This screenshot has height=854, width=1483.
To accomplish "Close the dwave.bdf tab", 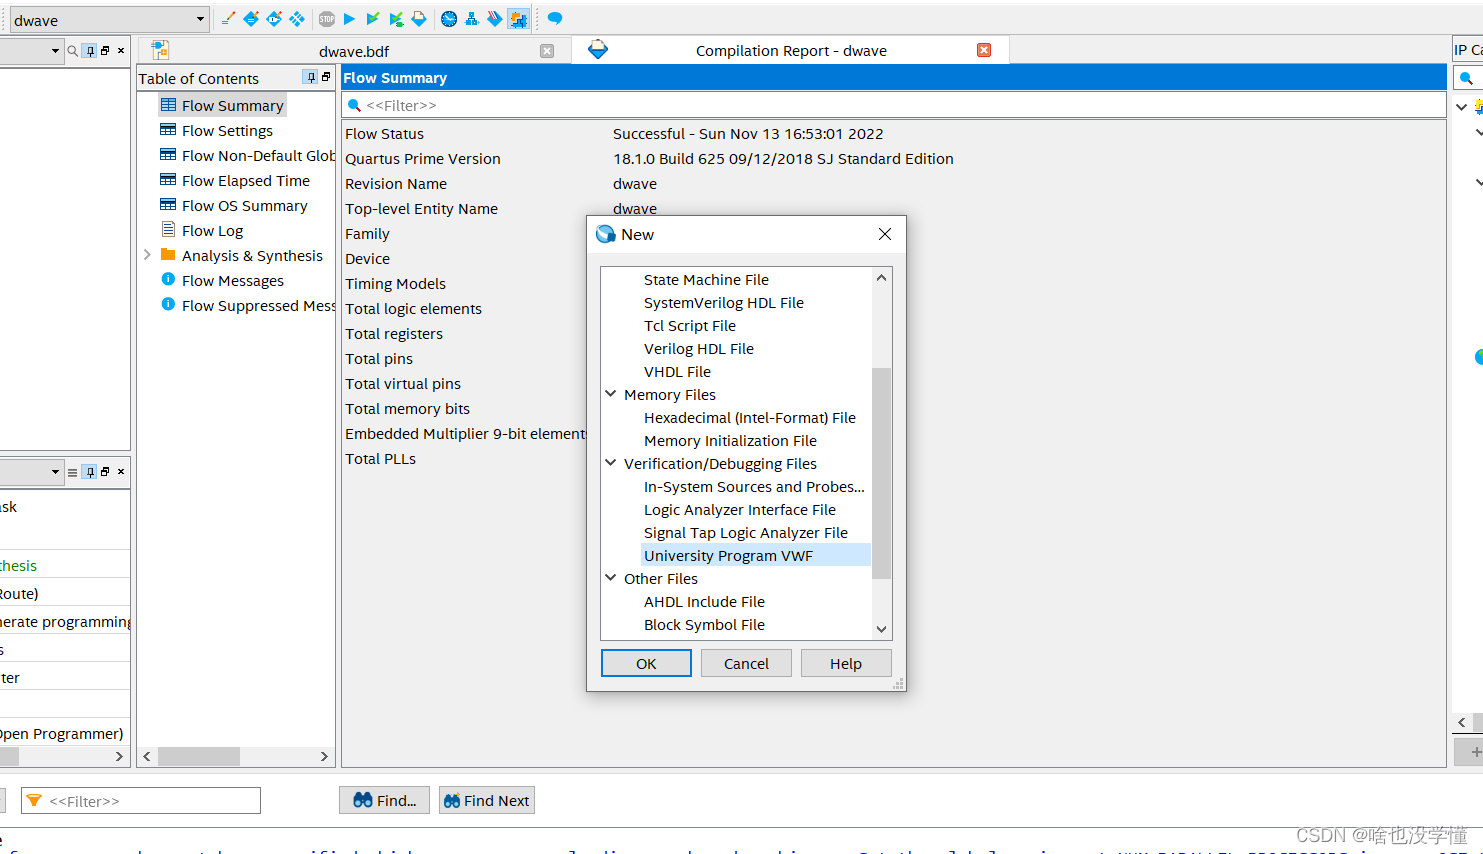I will (547, 51).
